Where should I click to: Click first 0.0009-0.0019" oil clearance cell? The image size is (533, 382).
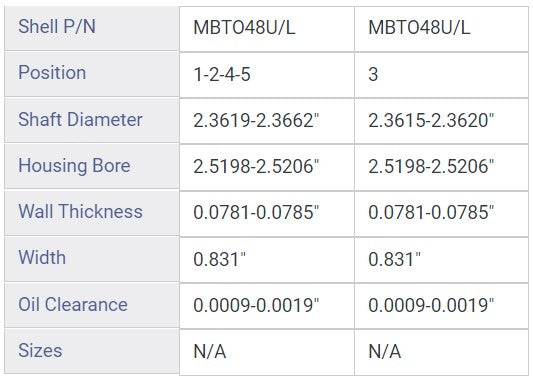267,306
